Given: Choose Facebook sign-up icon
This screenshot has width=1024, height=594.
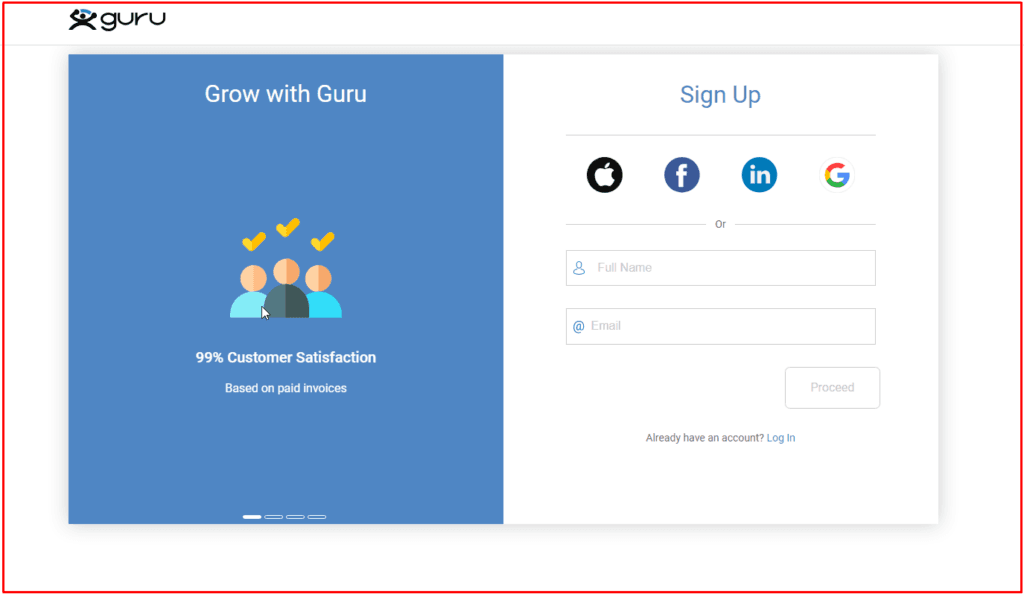Looking at the screenshot, I should tap(682, 175).
